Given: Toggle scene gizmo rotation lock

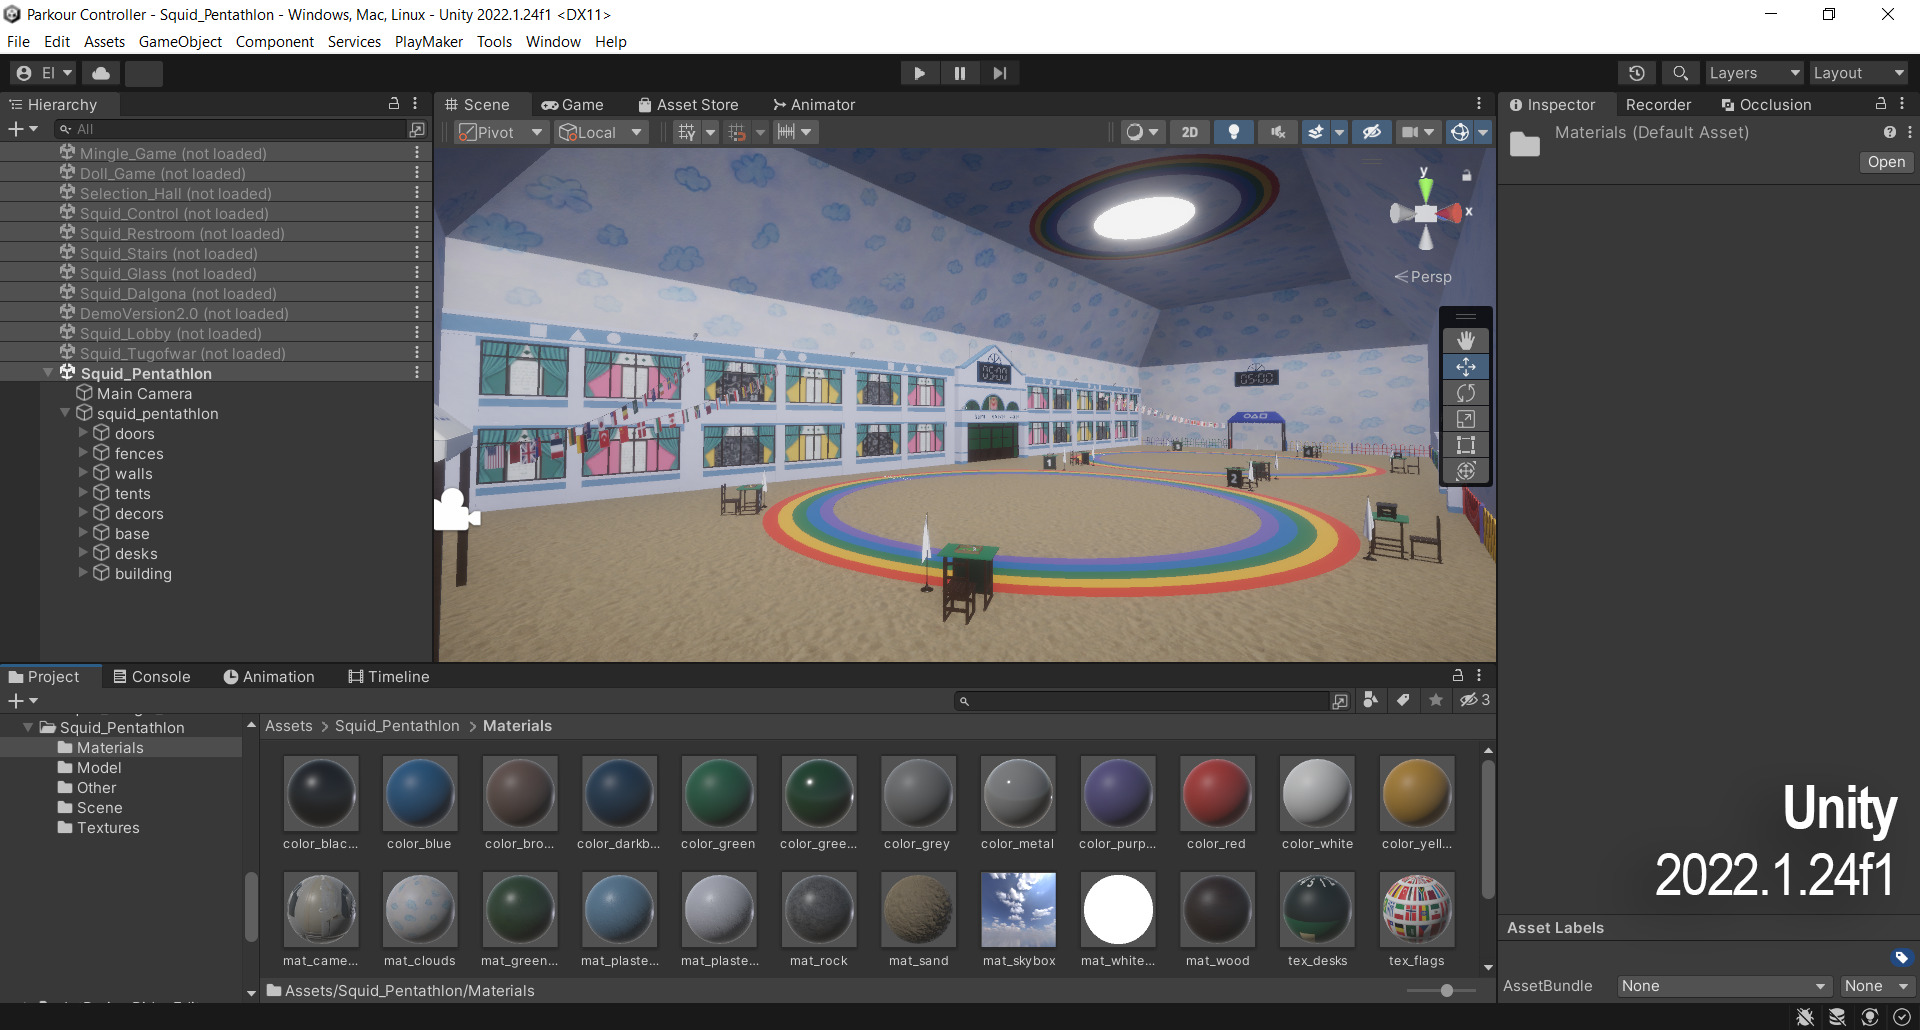Looking at the screenshot, I should click(1467, 176).
